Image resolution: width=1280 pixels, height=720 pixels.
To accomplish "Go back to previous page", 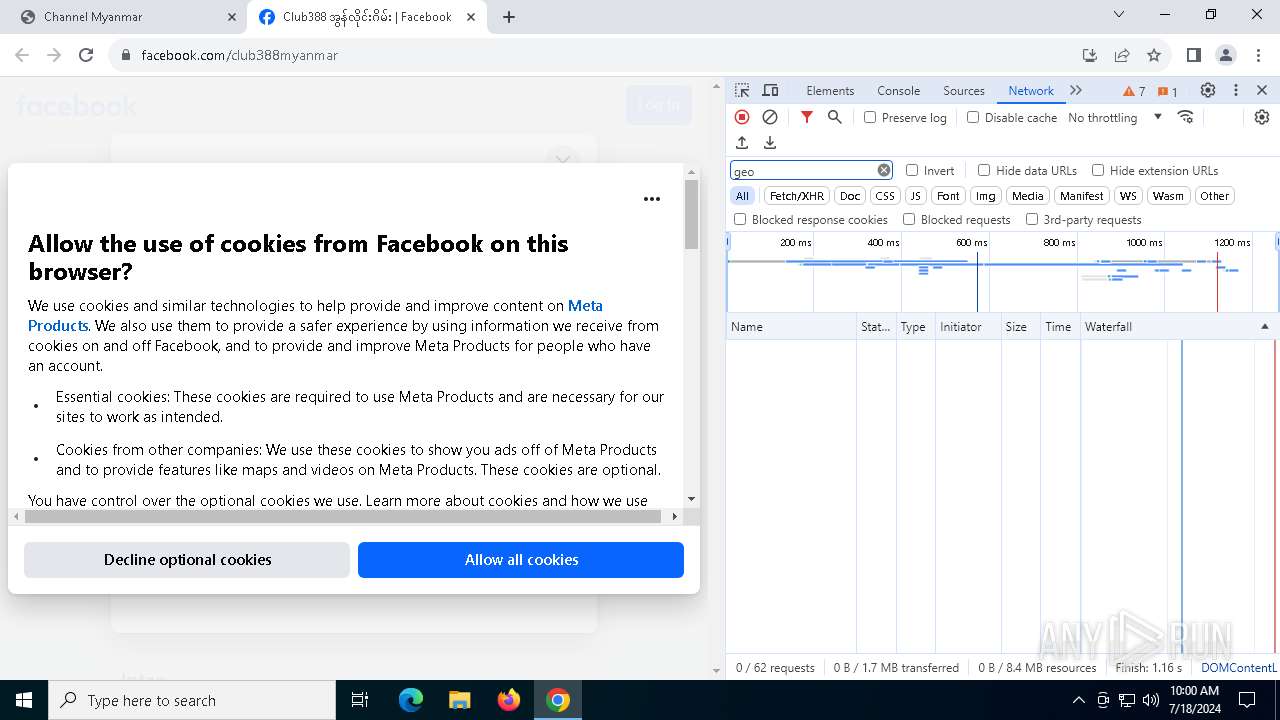I will click(x=24, y=55).
